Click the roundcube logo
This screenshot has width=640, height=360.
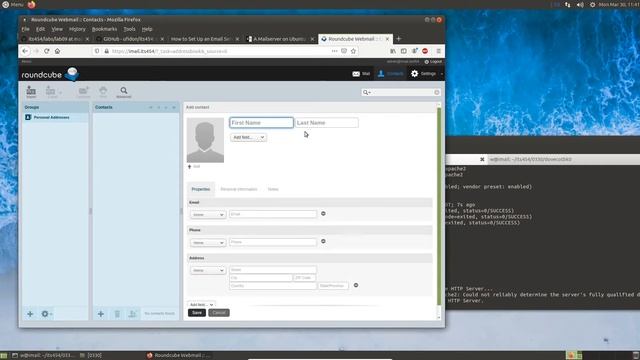pyautogui.click(x=50, y=74)
